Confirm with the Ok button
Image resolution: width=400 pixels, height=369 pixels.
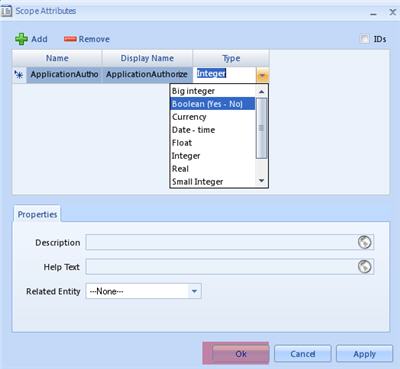241,354
